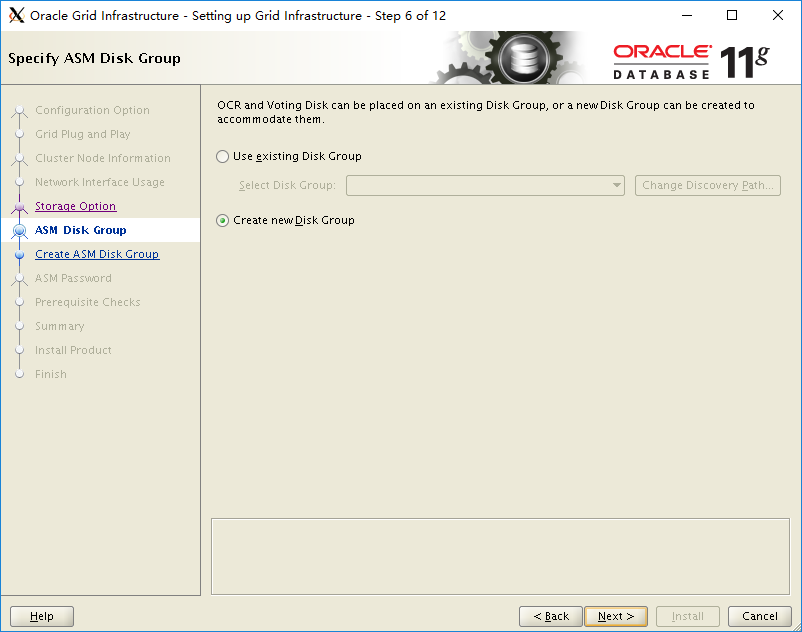Click the Grid Plug and Play step
Image resolution: width=802 pixels, height=632 pixels.
pyautogui.click(x=83, y=134)
